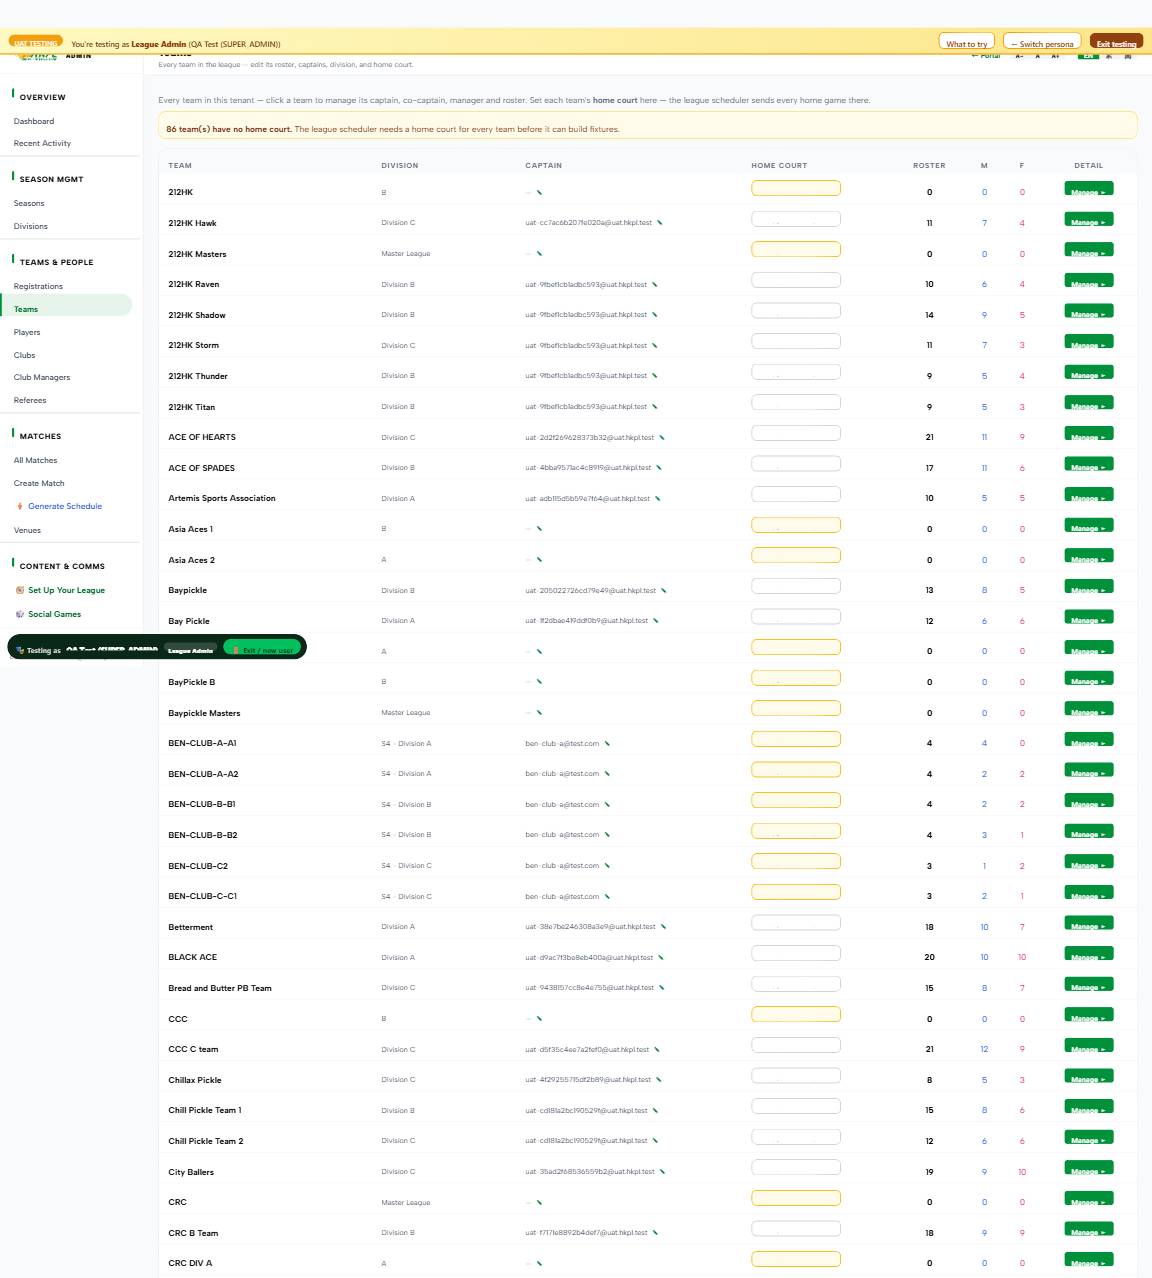
Task: Open Club Managers in sidebar
Action: [42, 377]
